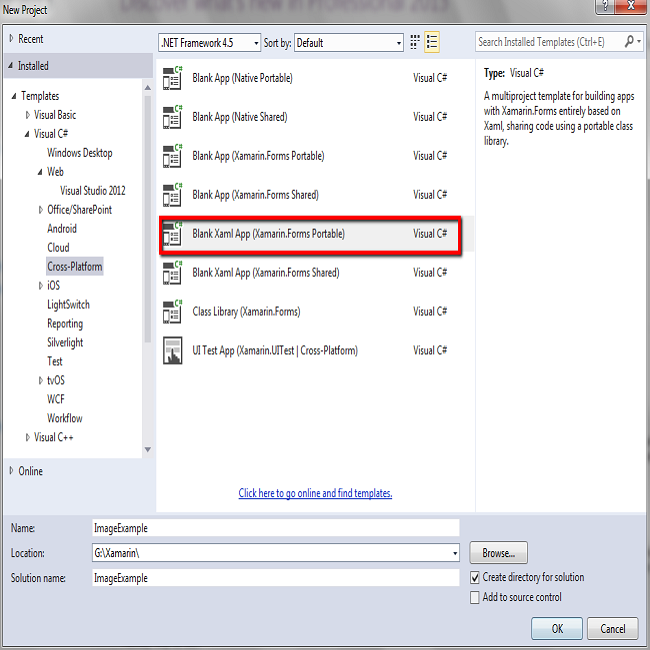
Task: Click the Blank App (Native Portable) template icon
Action: [x=172, y=78]
